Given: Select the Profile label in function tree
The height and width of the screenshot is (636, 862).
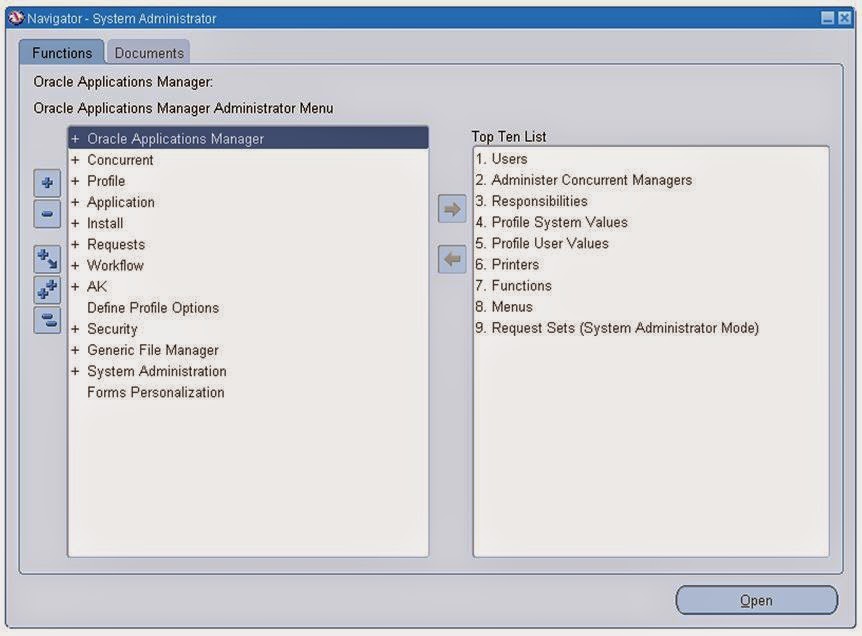Looking at the screenshot, I should (106, 181).
